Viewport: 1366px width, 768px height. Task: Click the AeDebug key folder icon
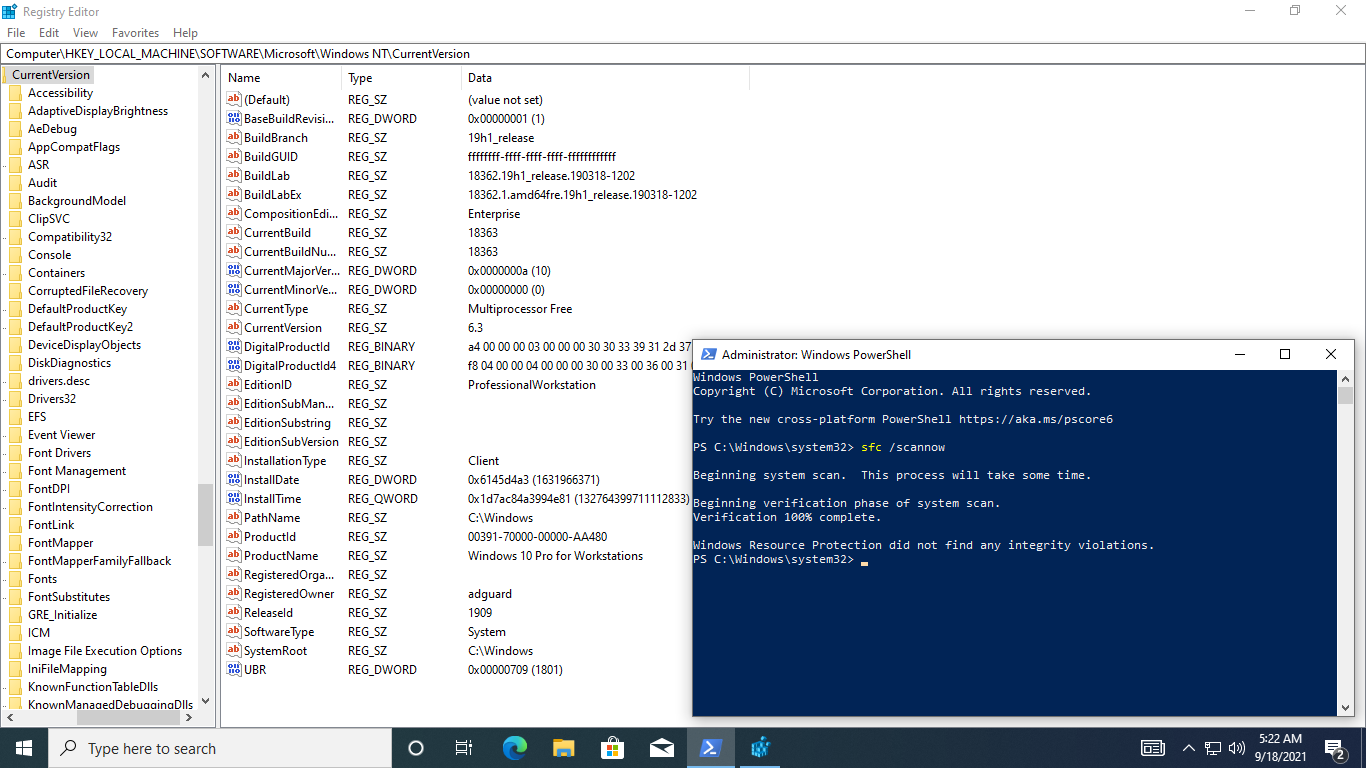click(x=15, y=129)
